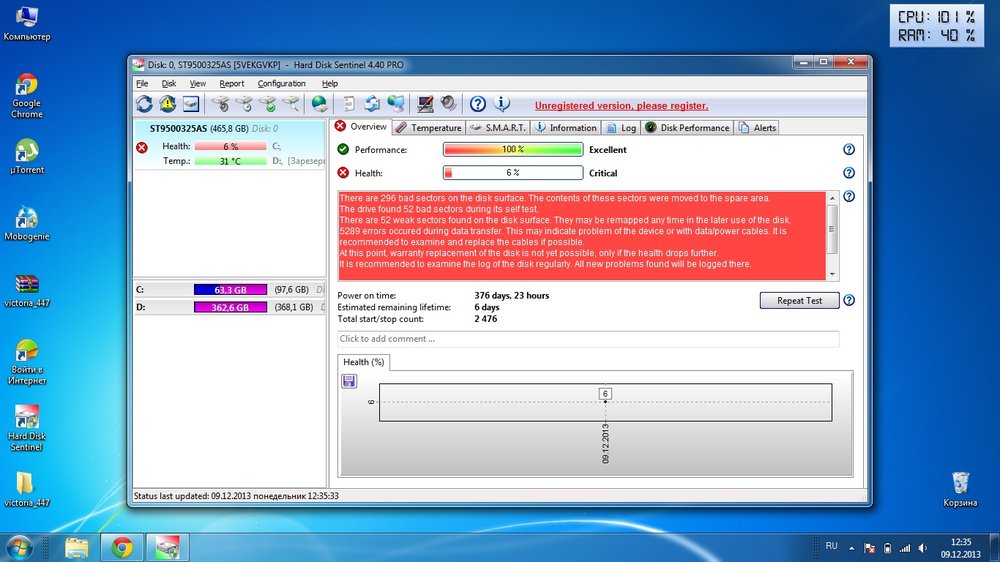Click the Refresh icon in the toolbar

click(144, 104)
